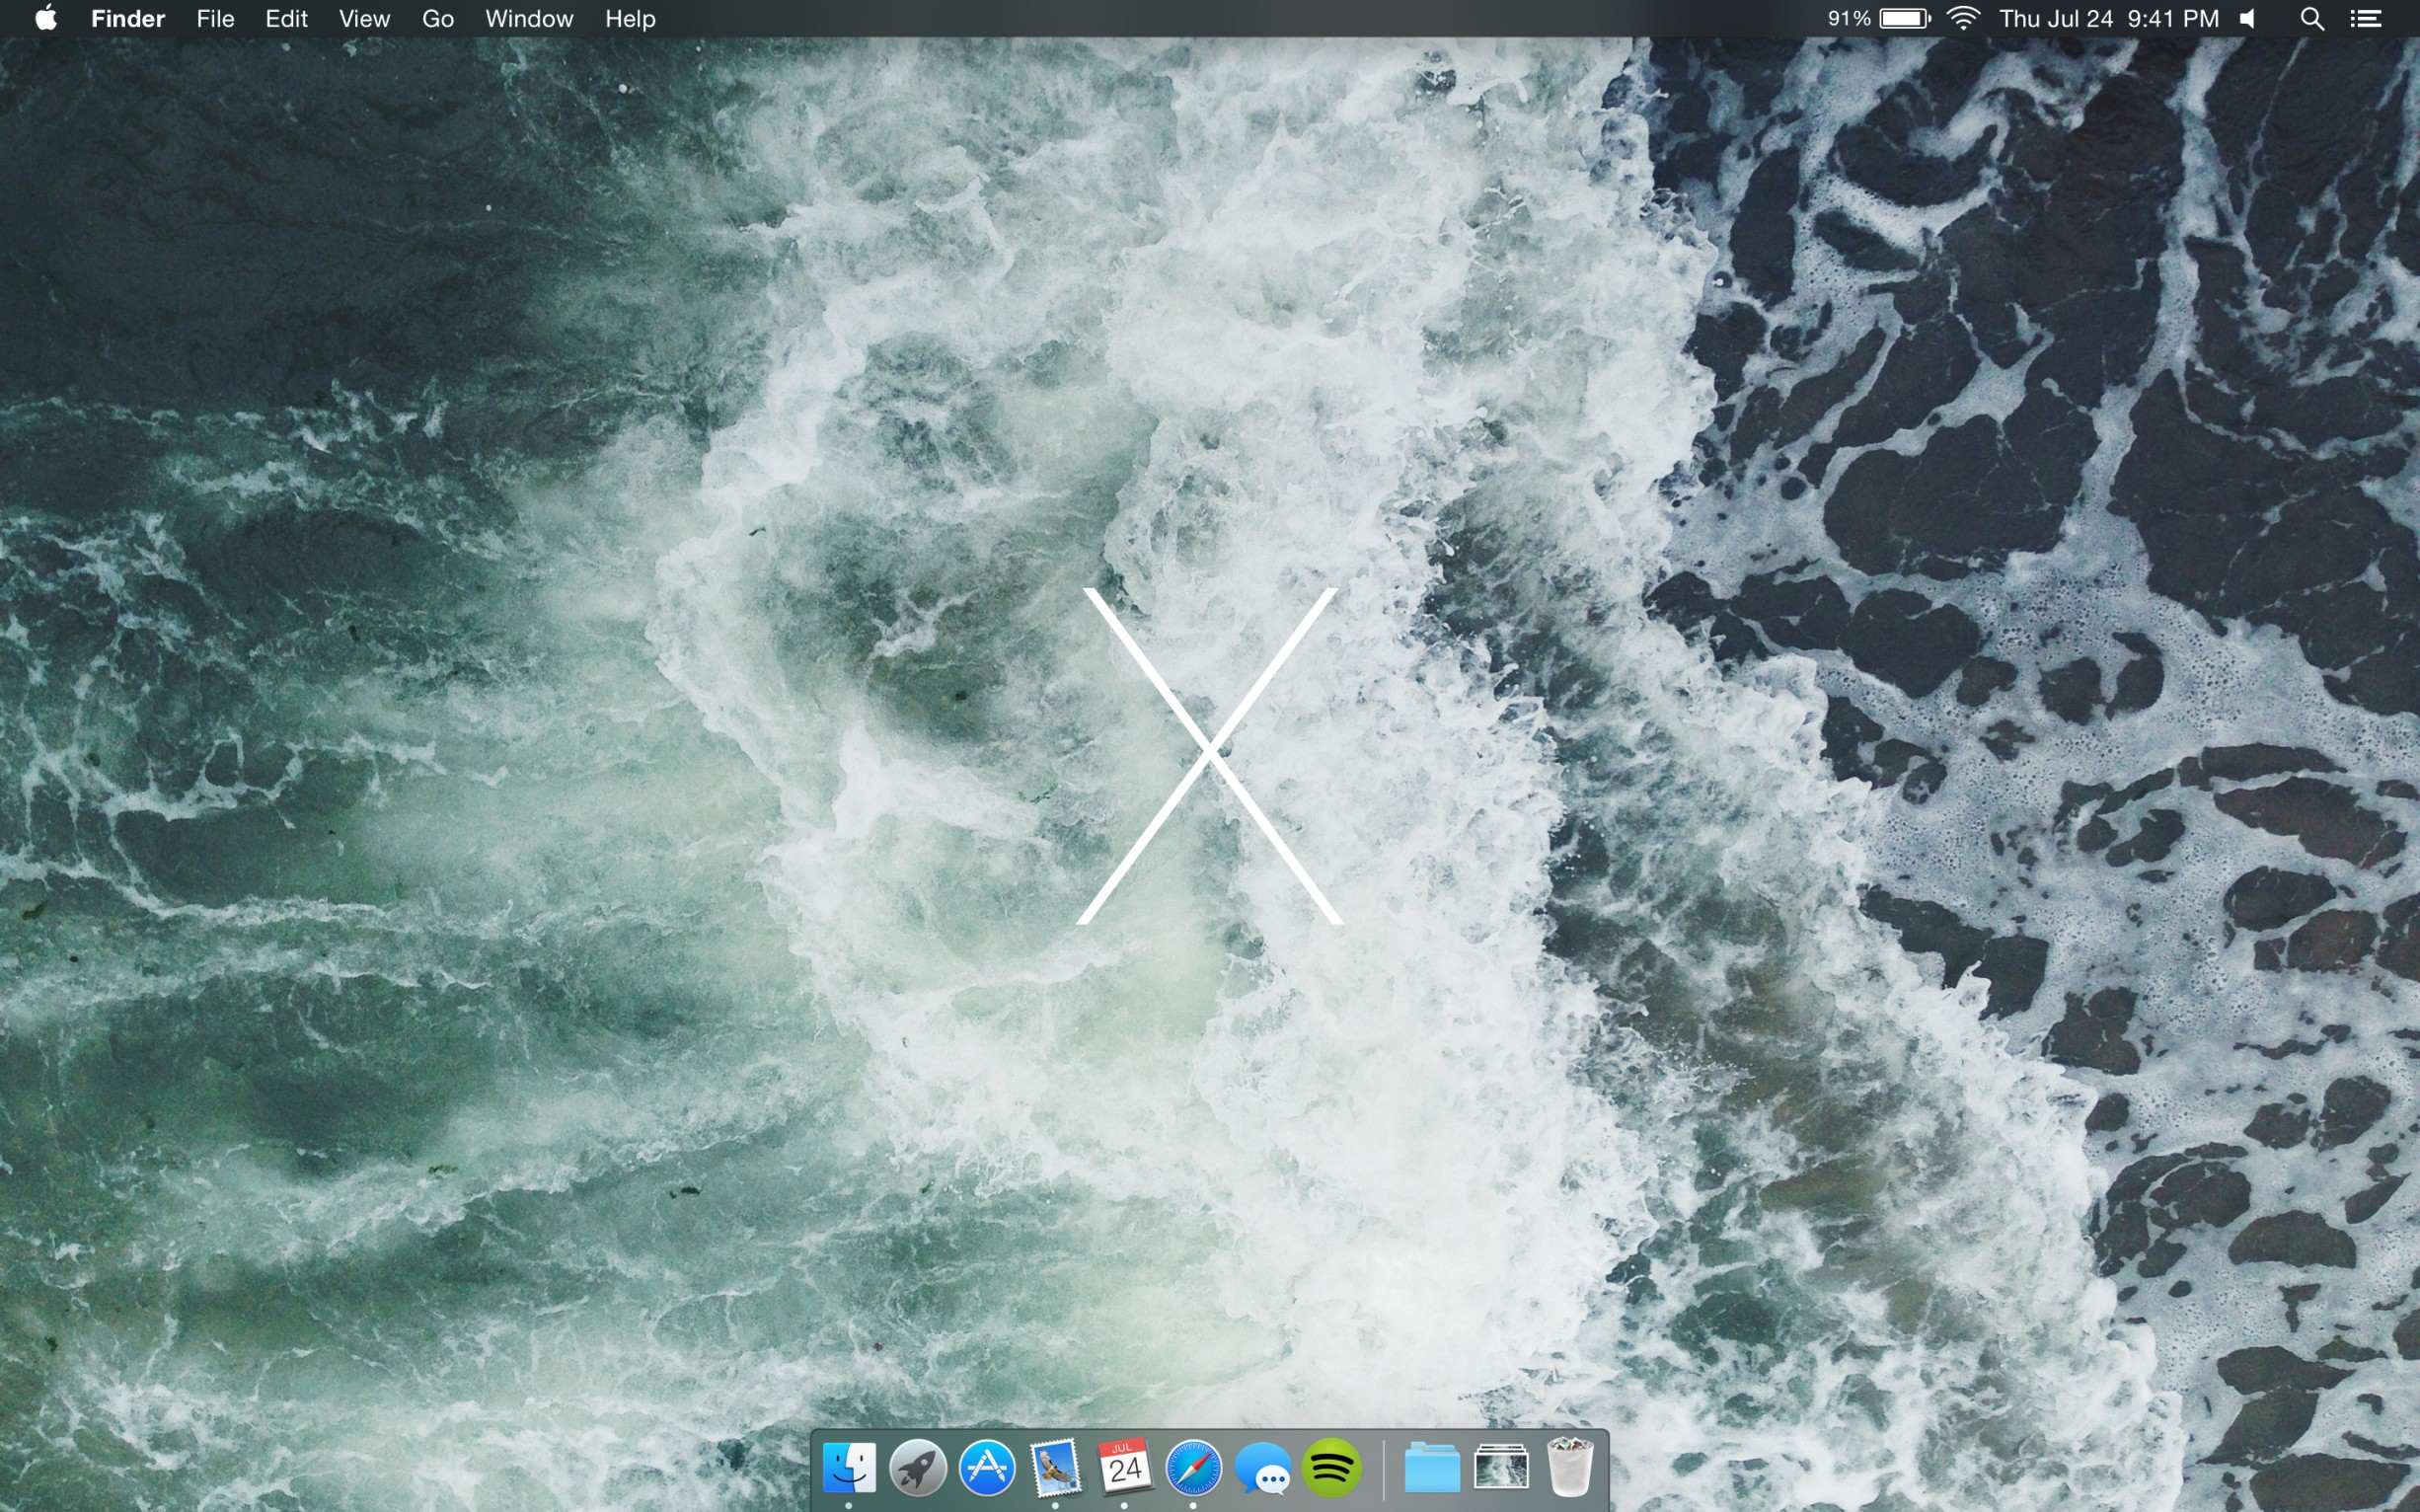2420x1512 pixels.
Task: Launch Safari compass icon
Action: 1193,1468
